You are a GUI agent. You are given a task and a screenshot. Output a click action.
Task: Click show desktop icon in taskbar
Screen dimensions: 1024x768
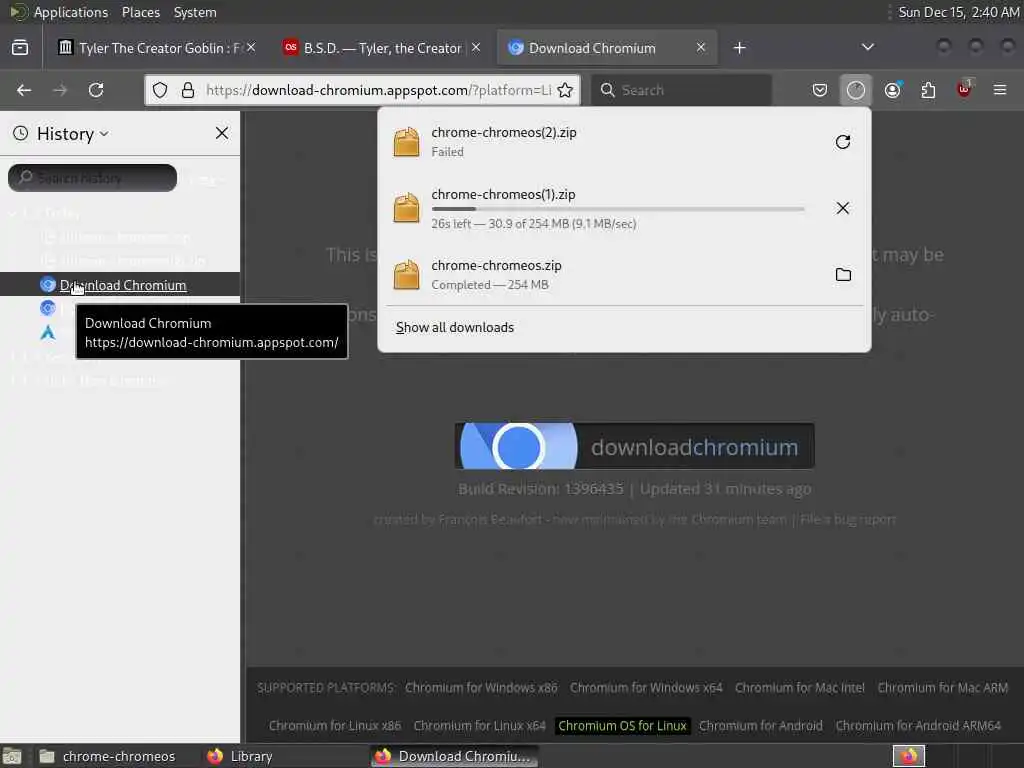[12, 756]
